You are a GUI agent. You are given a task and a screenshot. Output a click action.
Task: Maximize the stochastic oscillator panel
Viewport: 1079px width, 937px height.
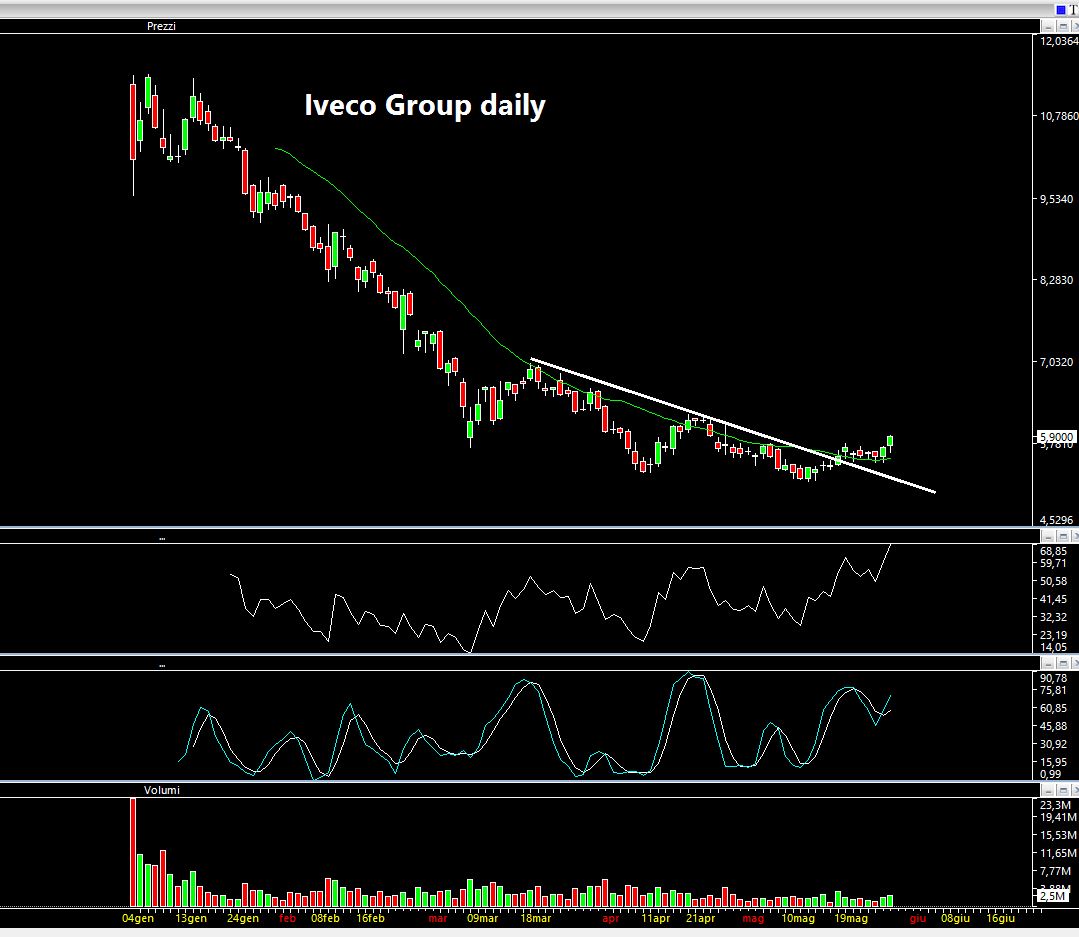click(1063, 663)
